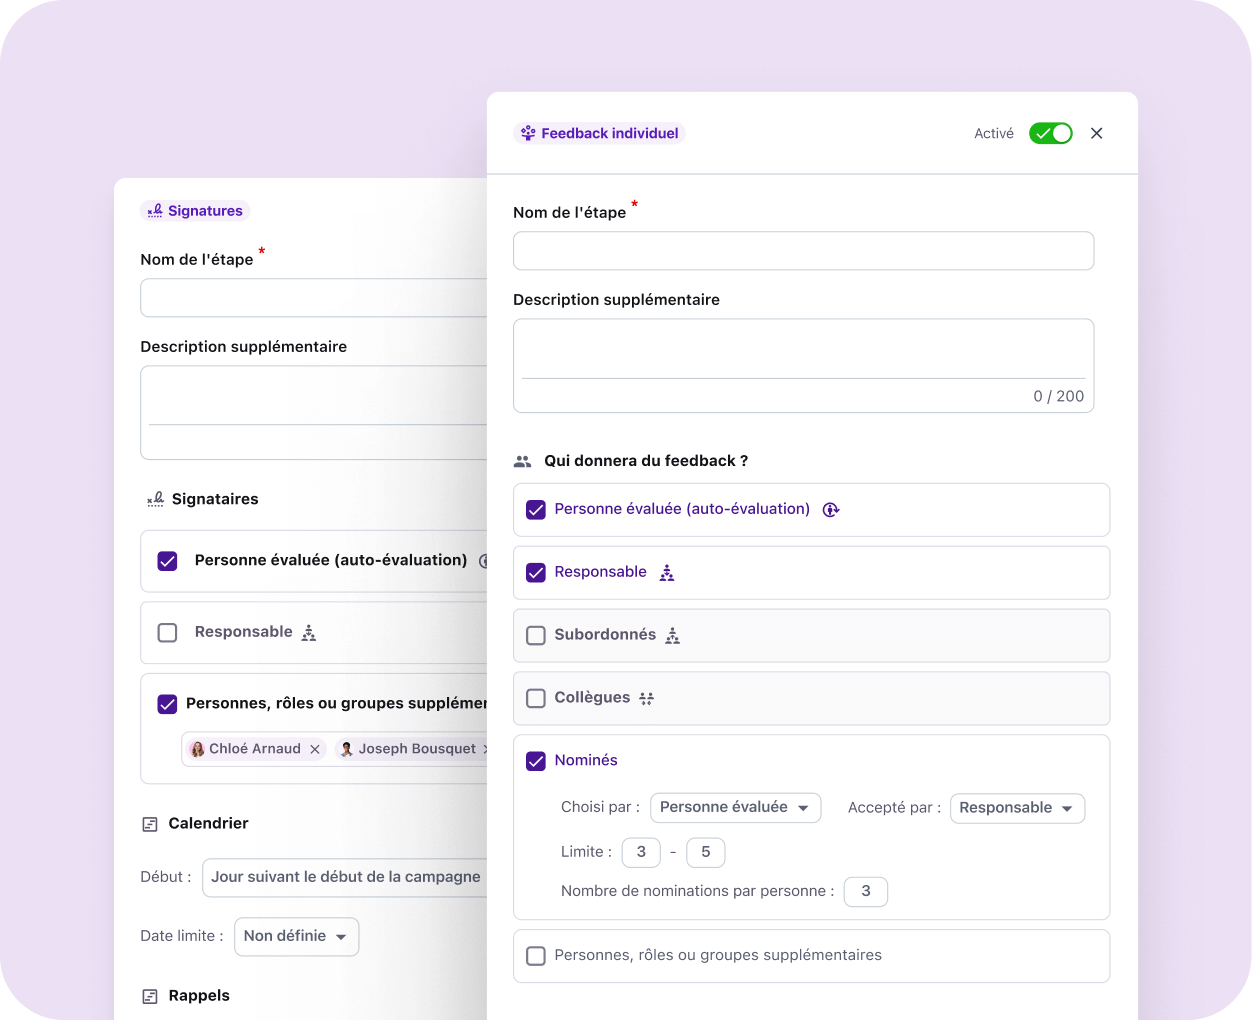Image resolution: width=1252 pixels, height=1020 pixels.
Task: Click the hierarchy icon next to Responsable feedback
Action: coord(667,573)
